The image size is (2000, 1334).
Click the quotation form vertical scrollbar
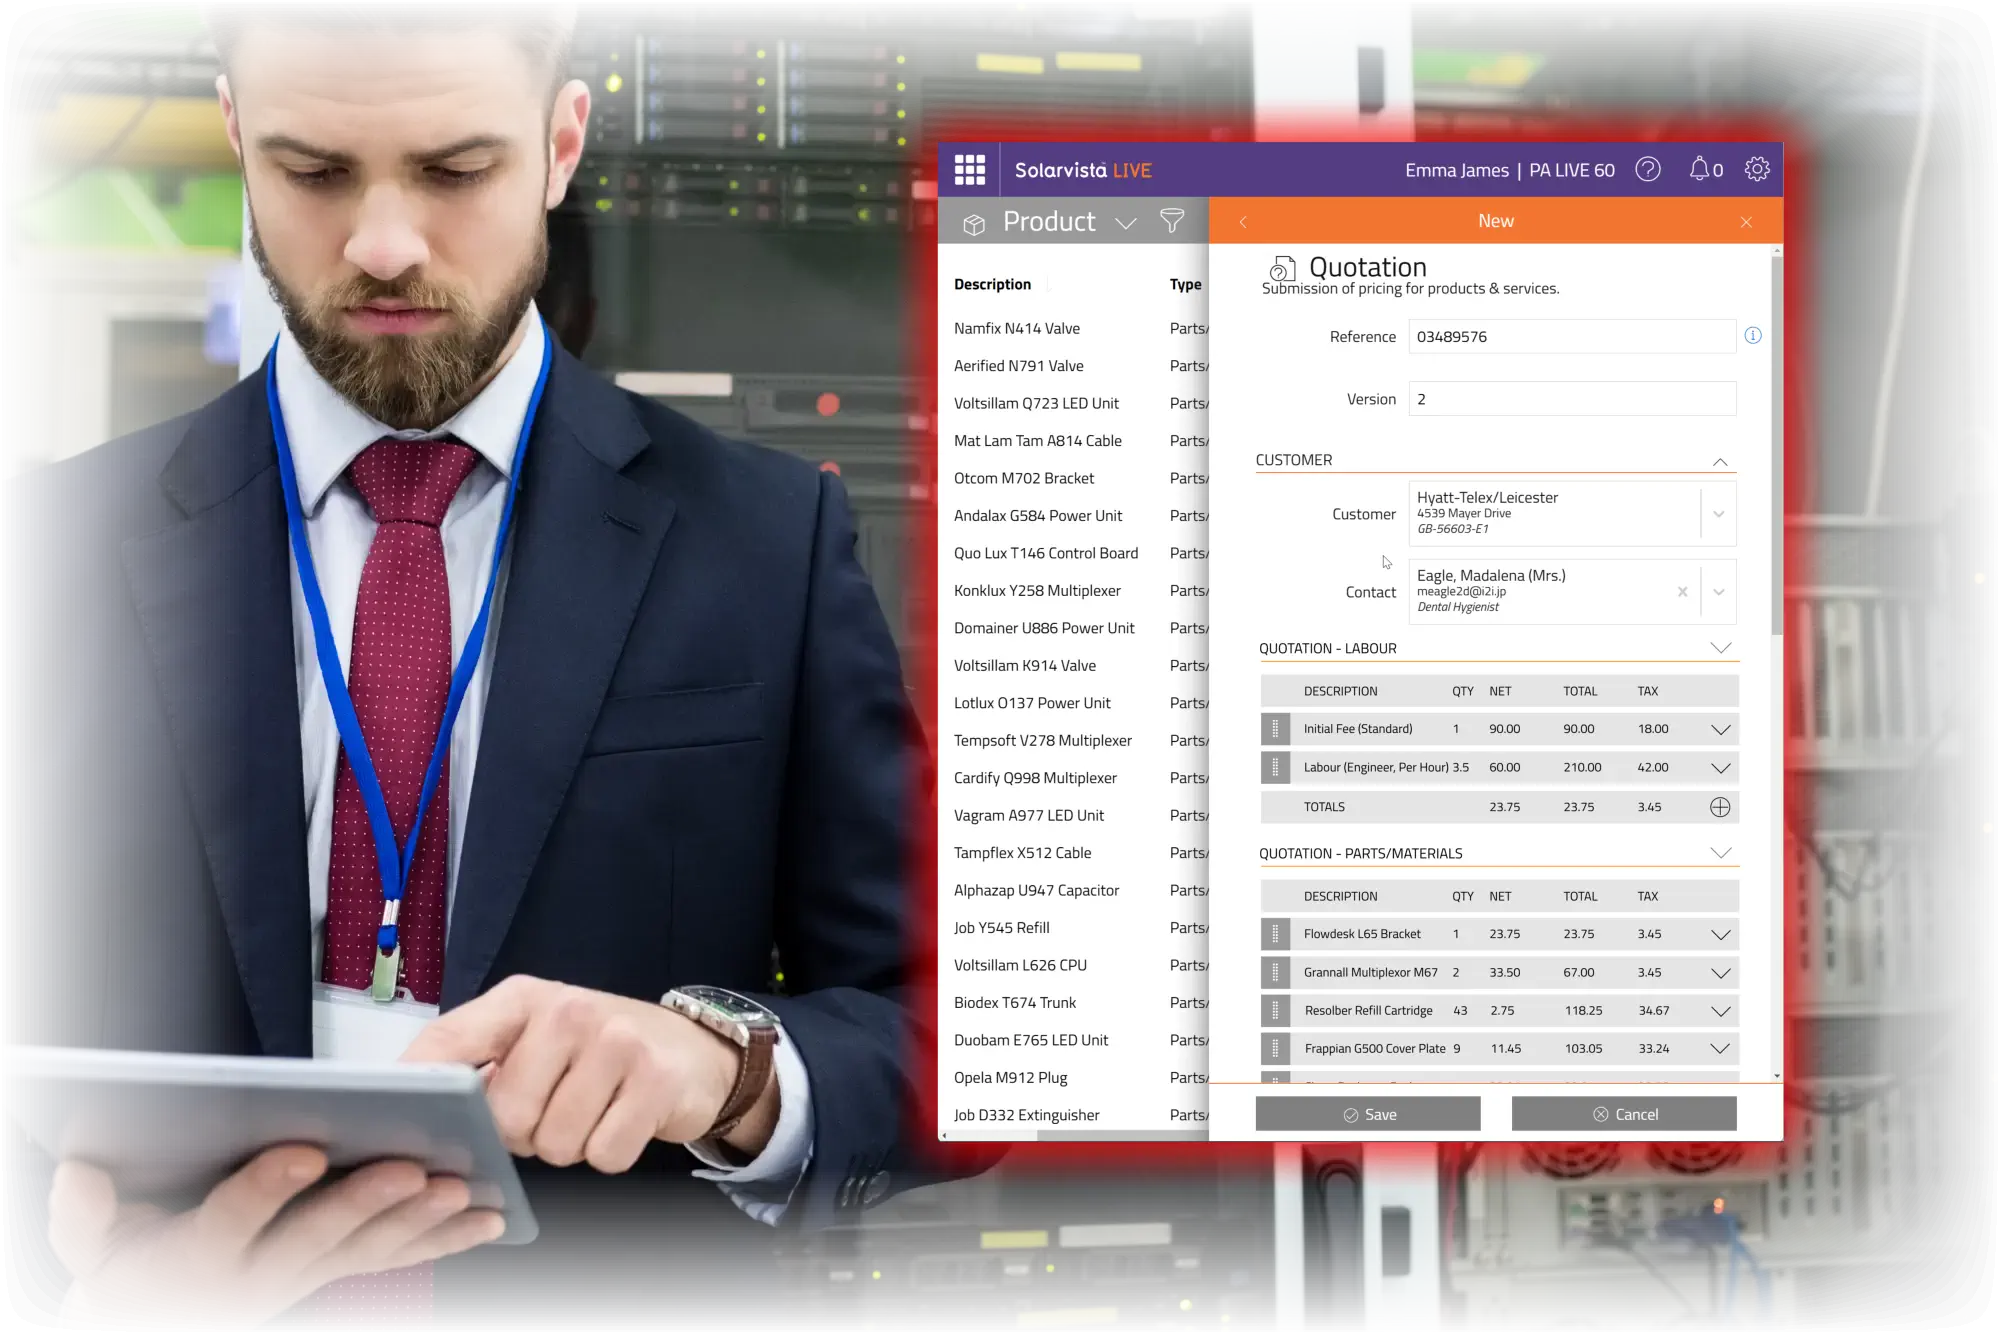pyautogui.click(x=1777, y=445)
